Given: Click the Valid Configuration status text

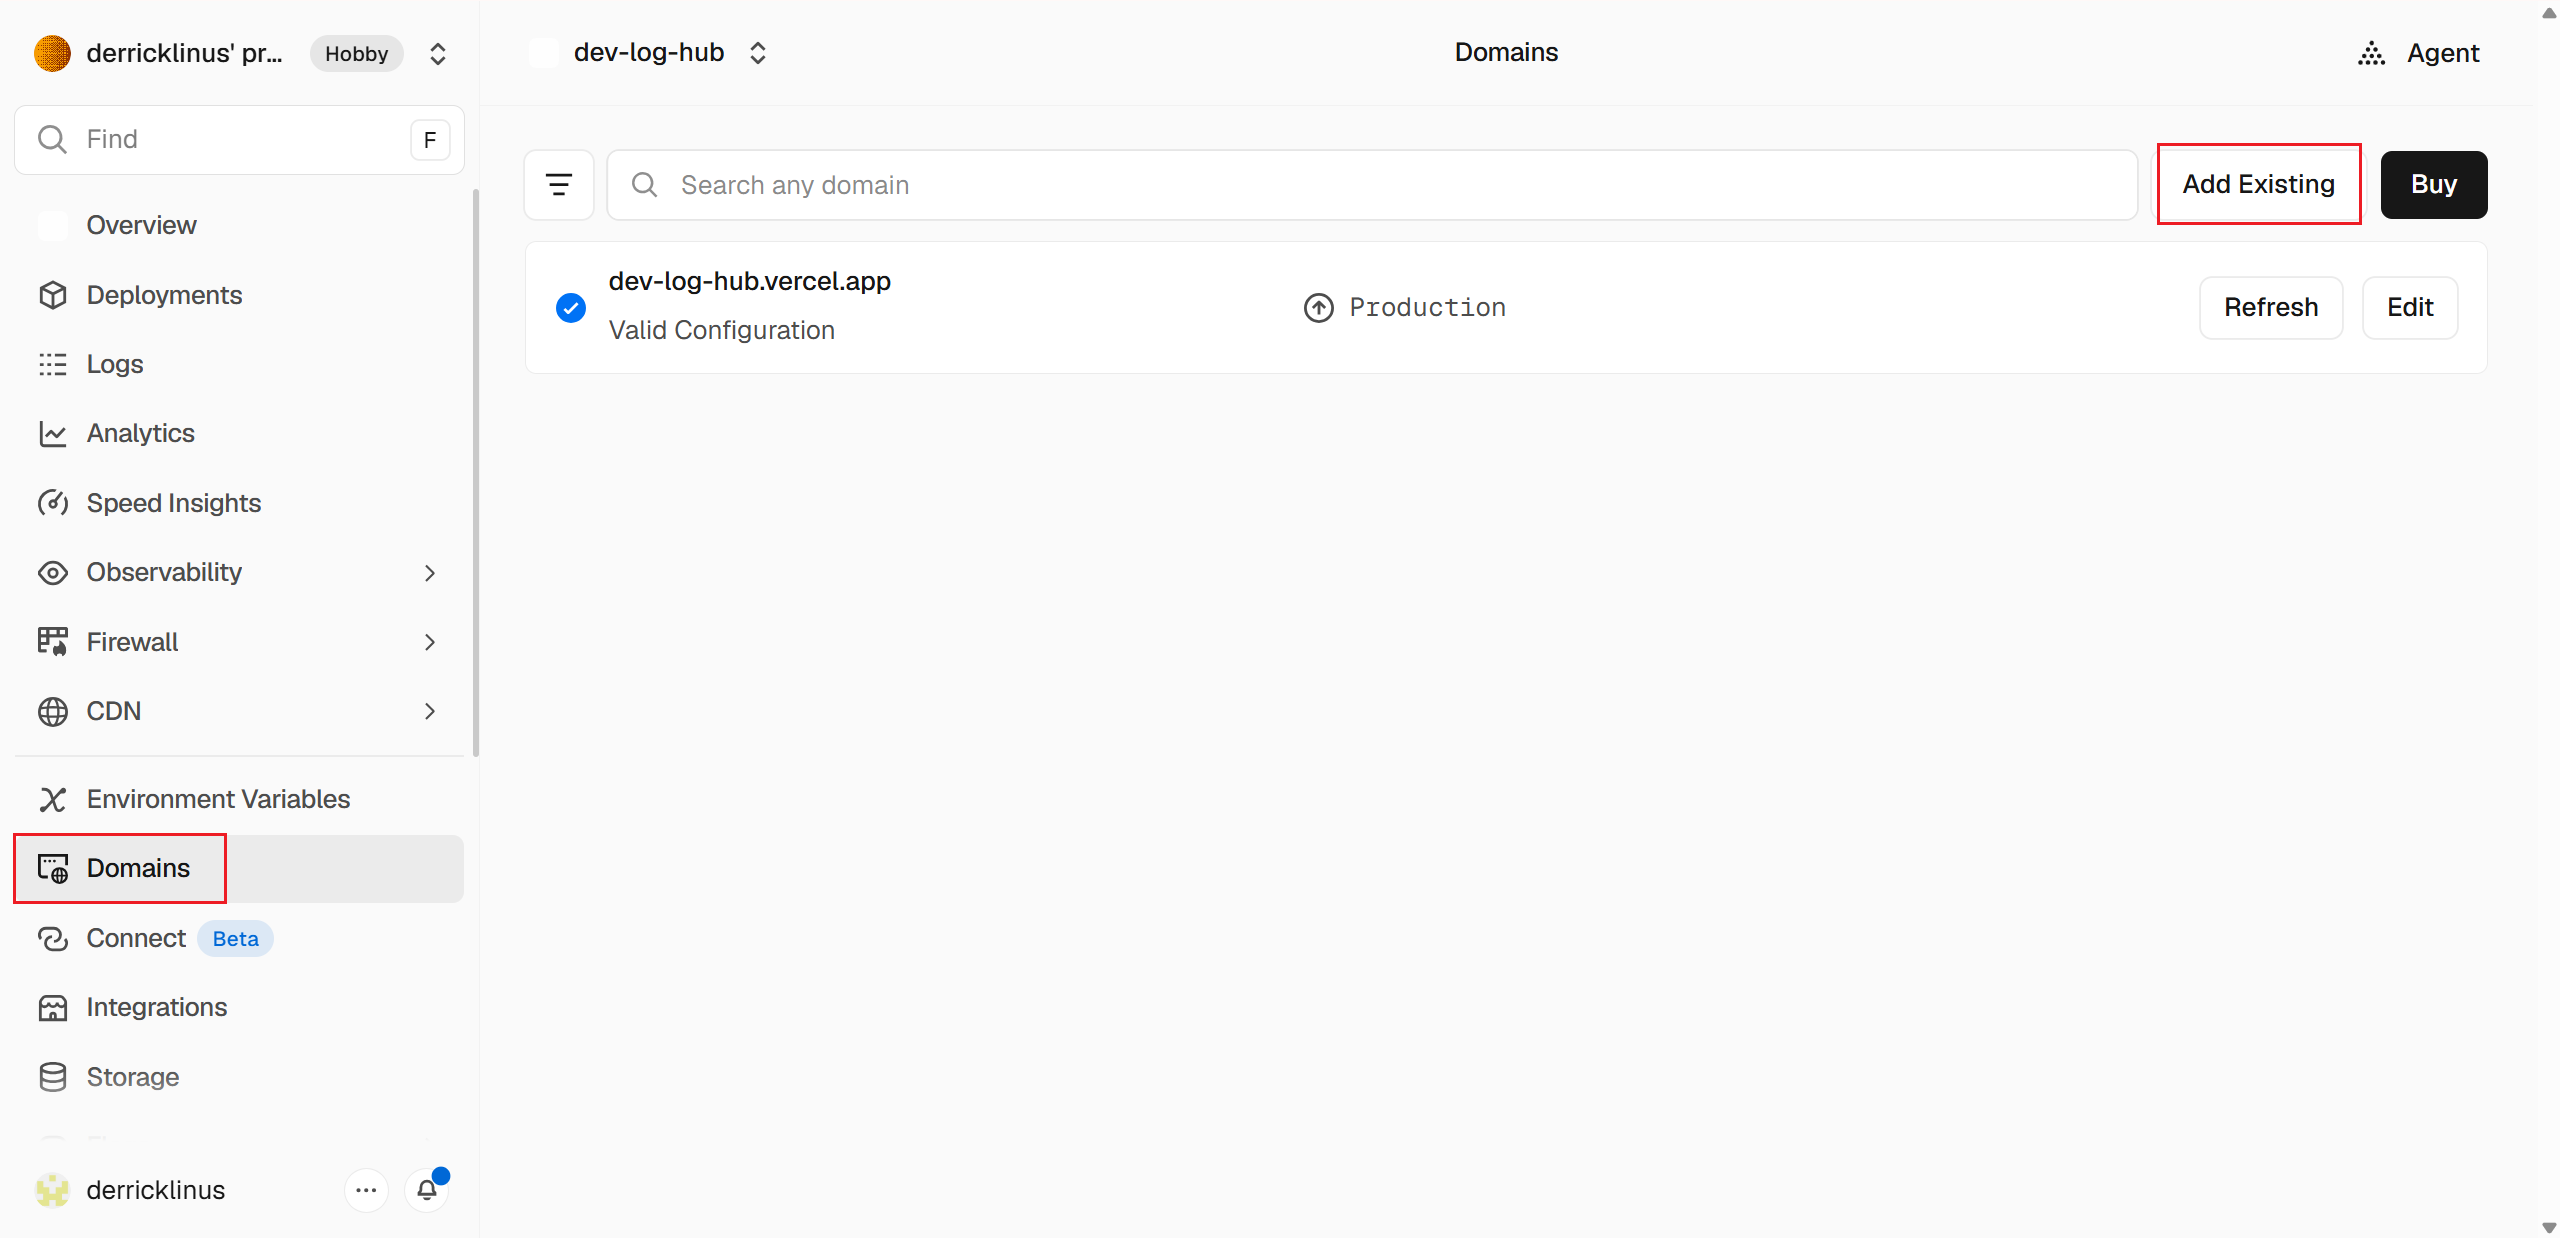Looking at the screenshot, I should pos(722,330).
